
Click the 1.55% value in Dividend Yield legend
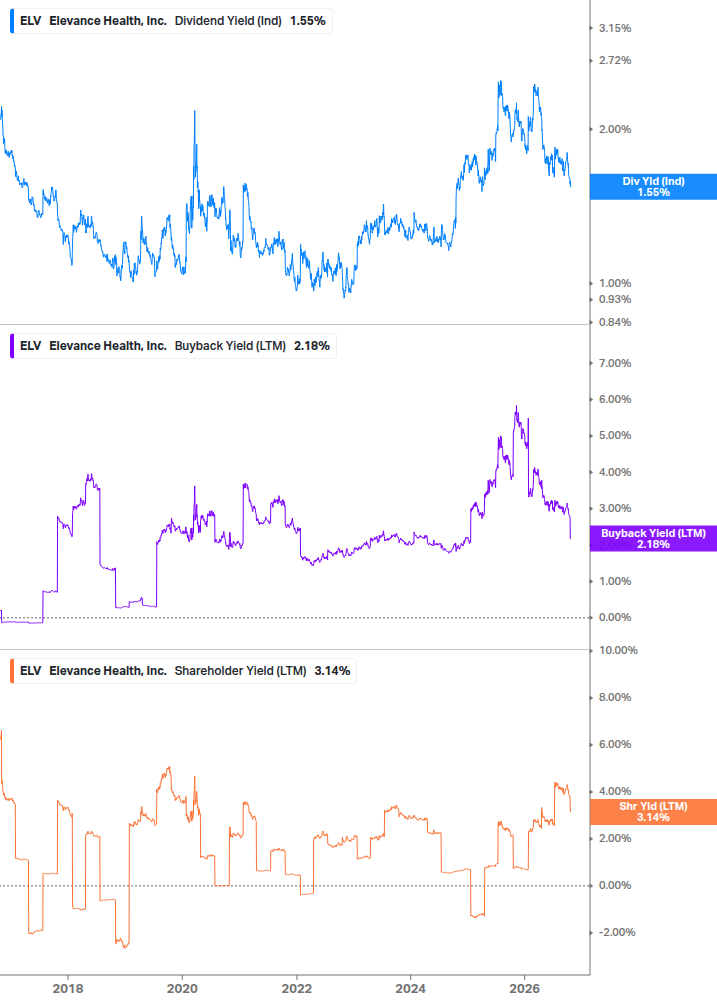tap(308, 21)
